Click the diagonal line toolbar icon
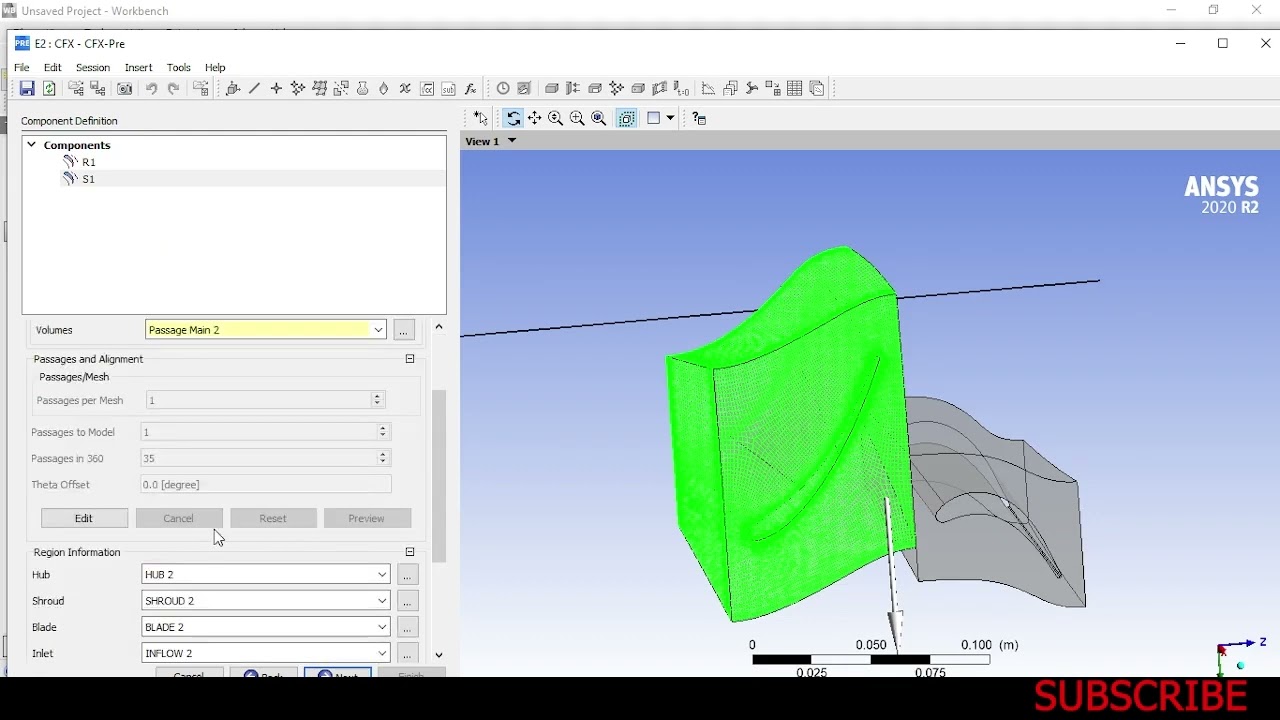 coord(254,89)
